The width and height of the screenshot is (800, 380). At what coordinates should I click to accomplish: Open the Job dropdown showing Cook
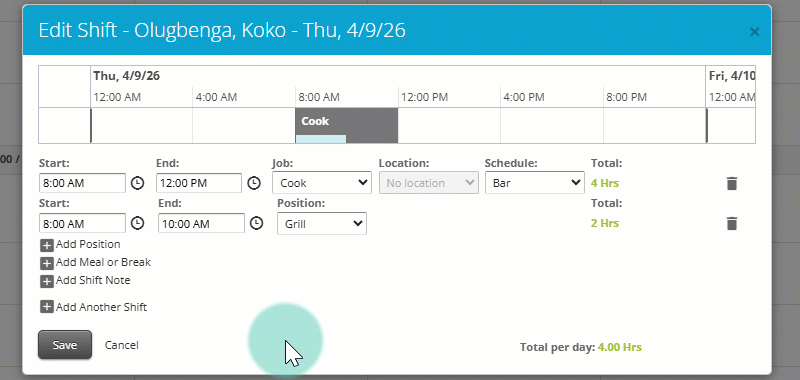click(322, 183)
